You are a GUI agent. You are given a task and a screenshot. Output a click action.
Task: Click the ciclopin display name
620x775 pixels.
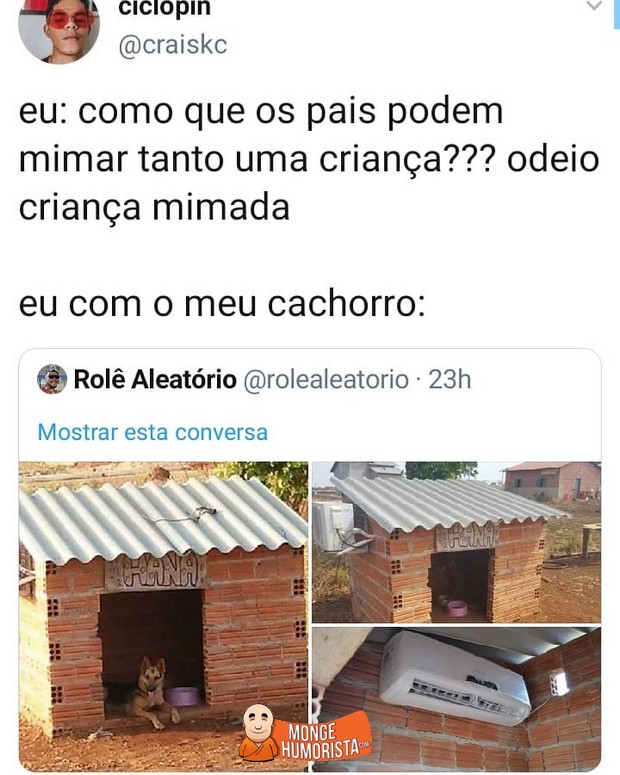coord(164,8)
